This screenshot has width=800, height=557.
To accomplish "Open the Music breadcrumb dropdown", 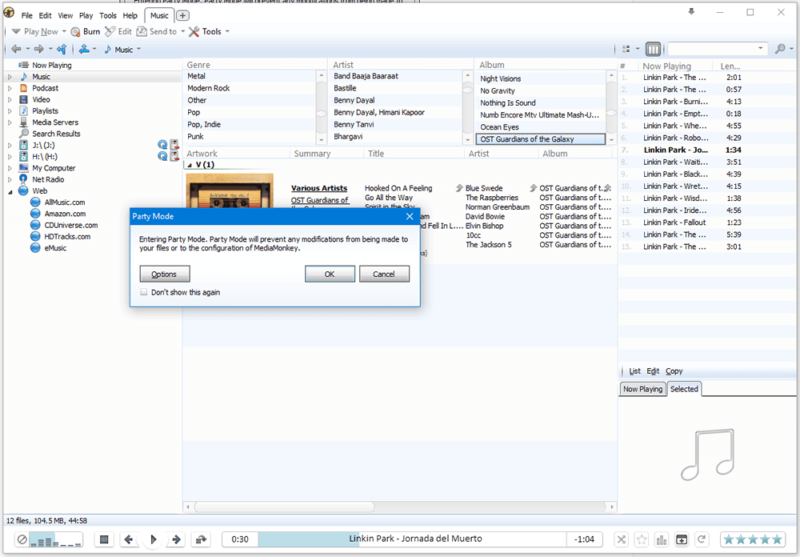I will pos(139,49).
